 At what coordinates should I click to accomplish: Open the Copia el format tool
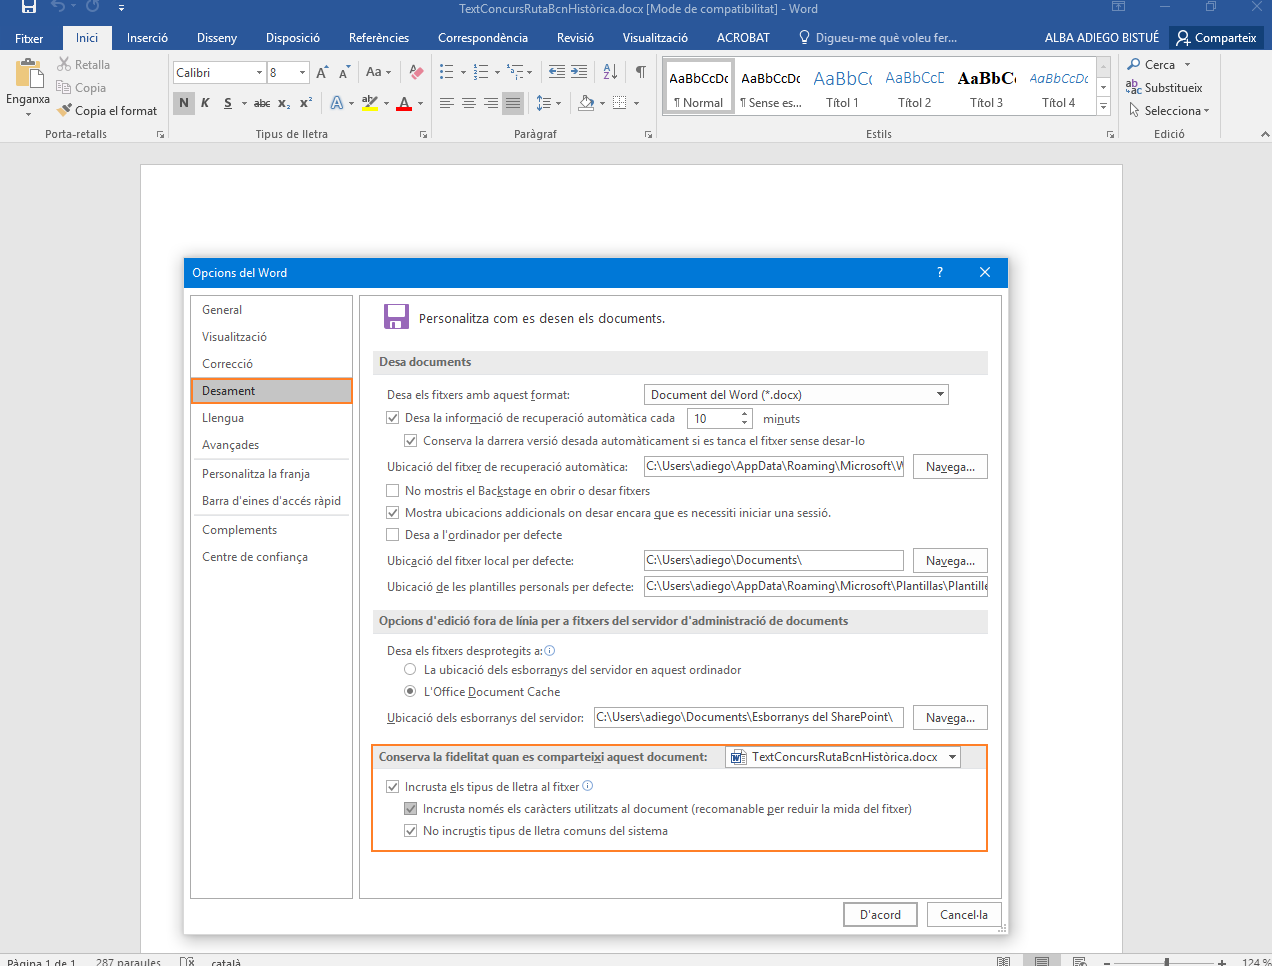tap(107, 110)
